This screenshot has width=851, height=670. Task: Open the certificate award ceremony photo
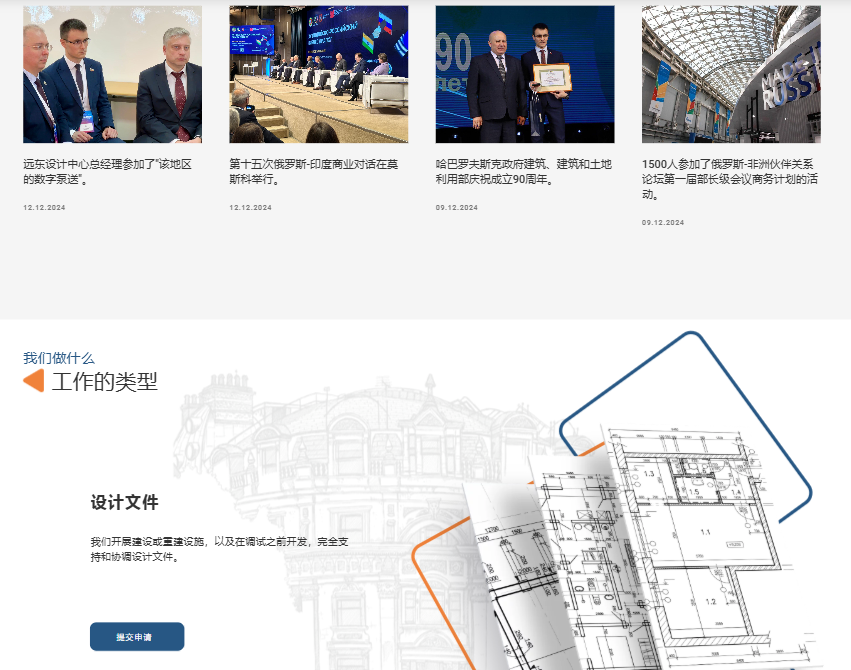pos(524,75)
